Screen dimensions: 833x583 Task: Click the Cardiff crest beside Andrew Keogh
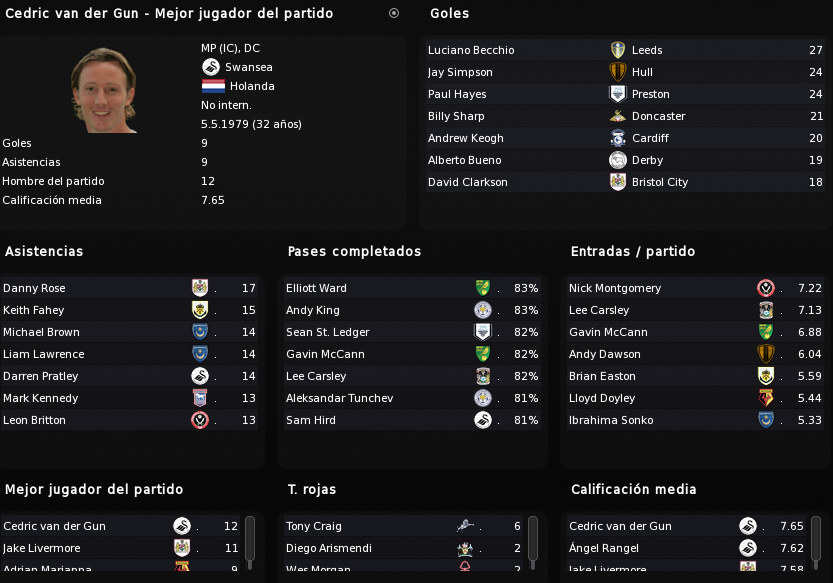click(617, 138)
